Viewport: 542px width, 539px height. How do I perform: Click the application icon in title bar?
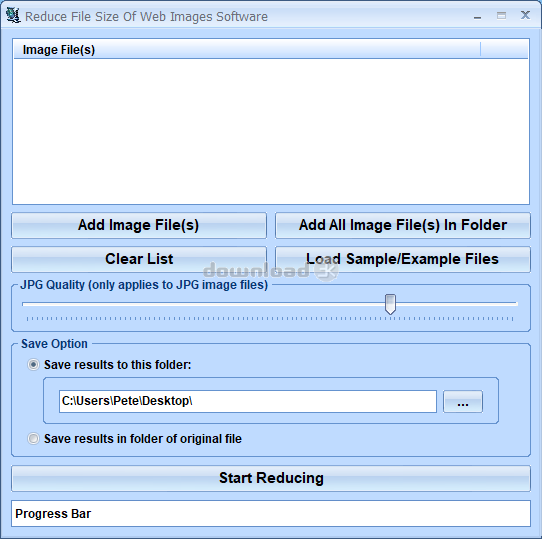click(13, 16)
